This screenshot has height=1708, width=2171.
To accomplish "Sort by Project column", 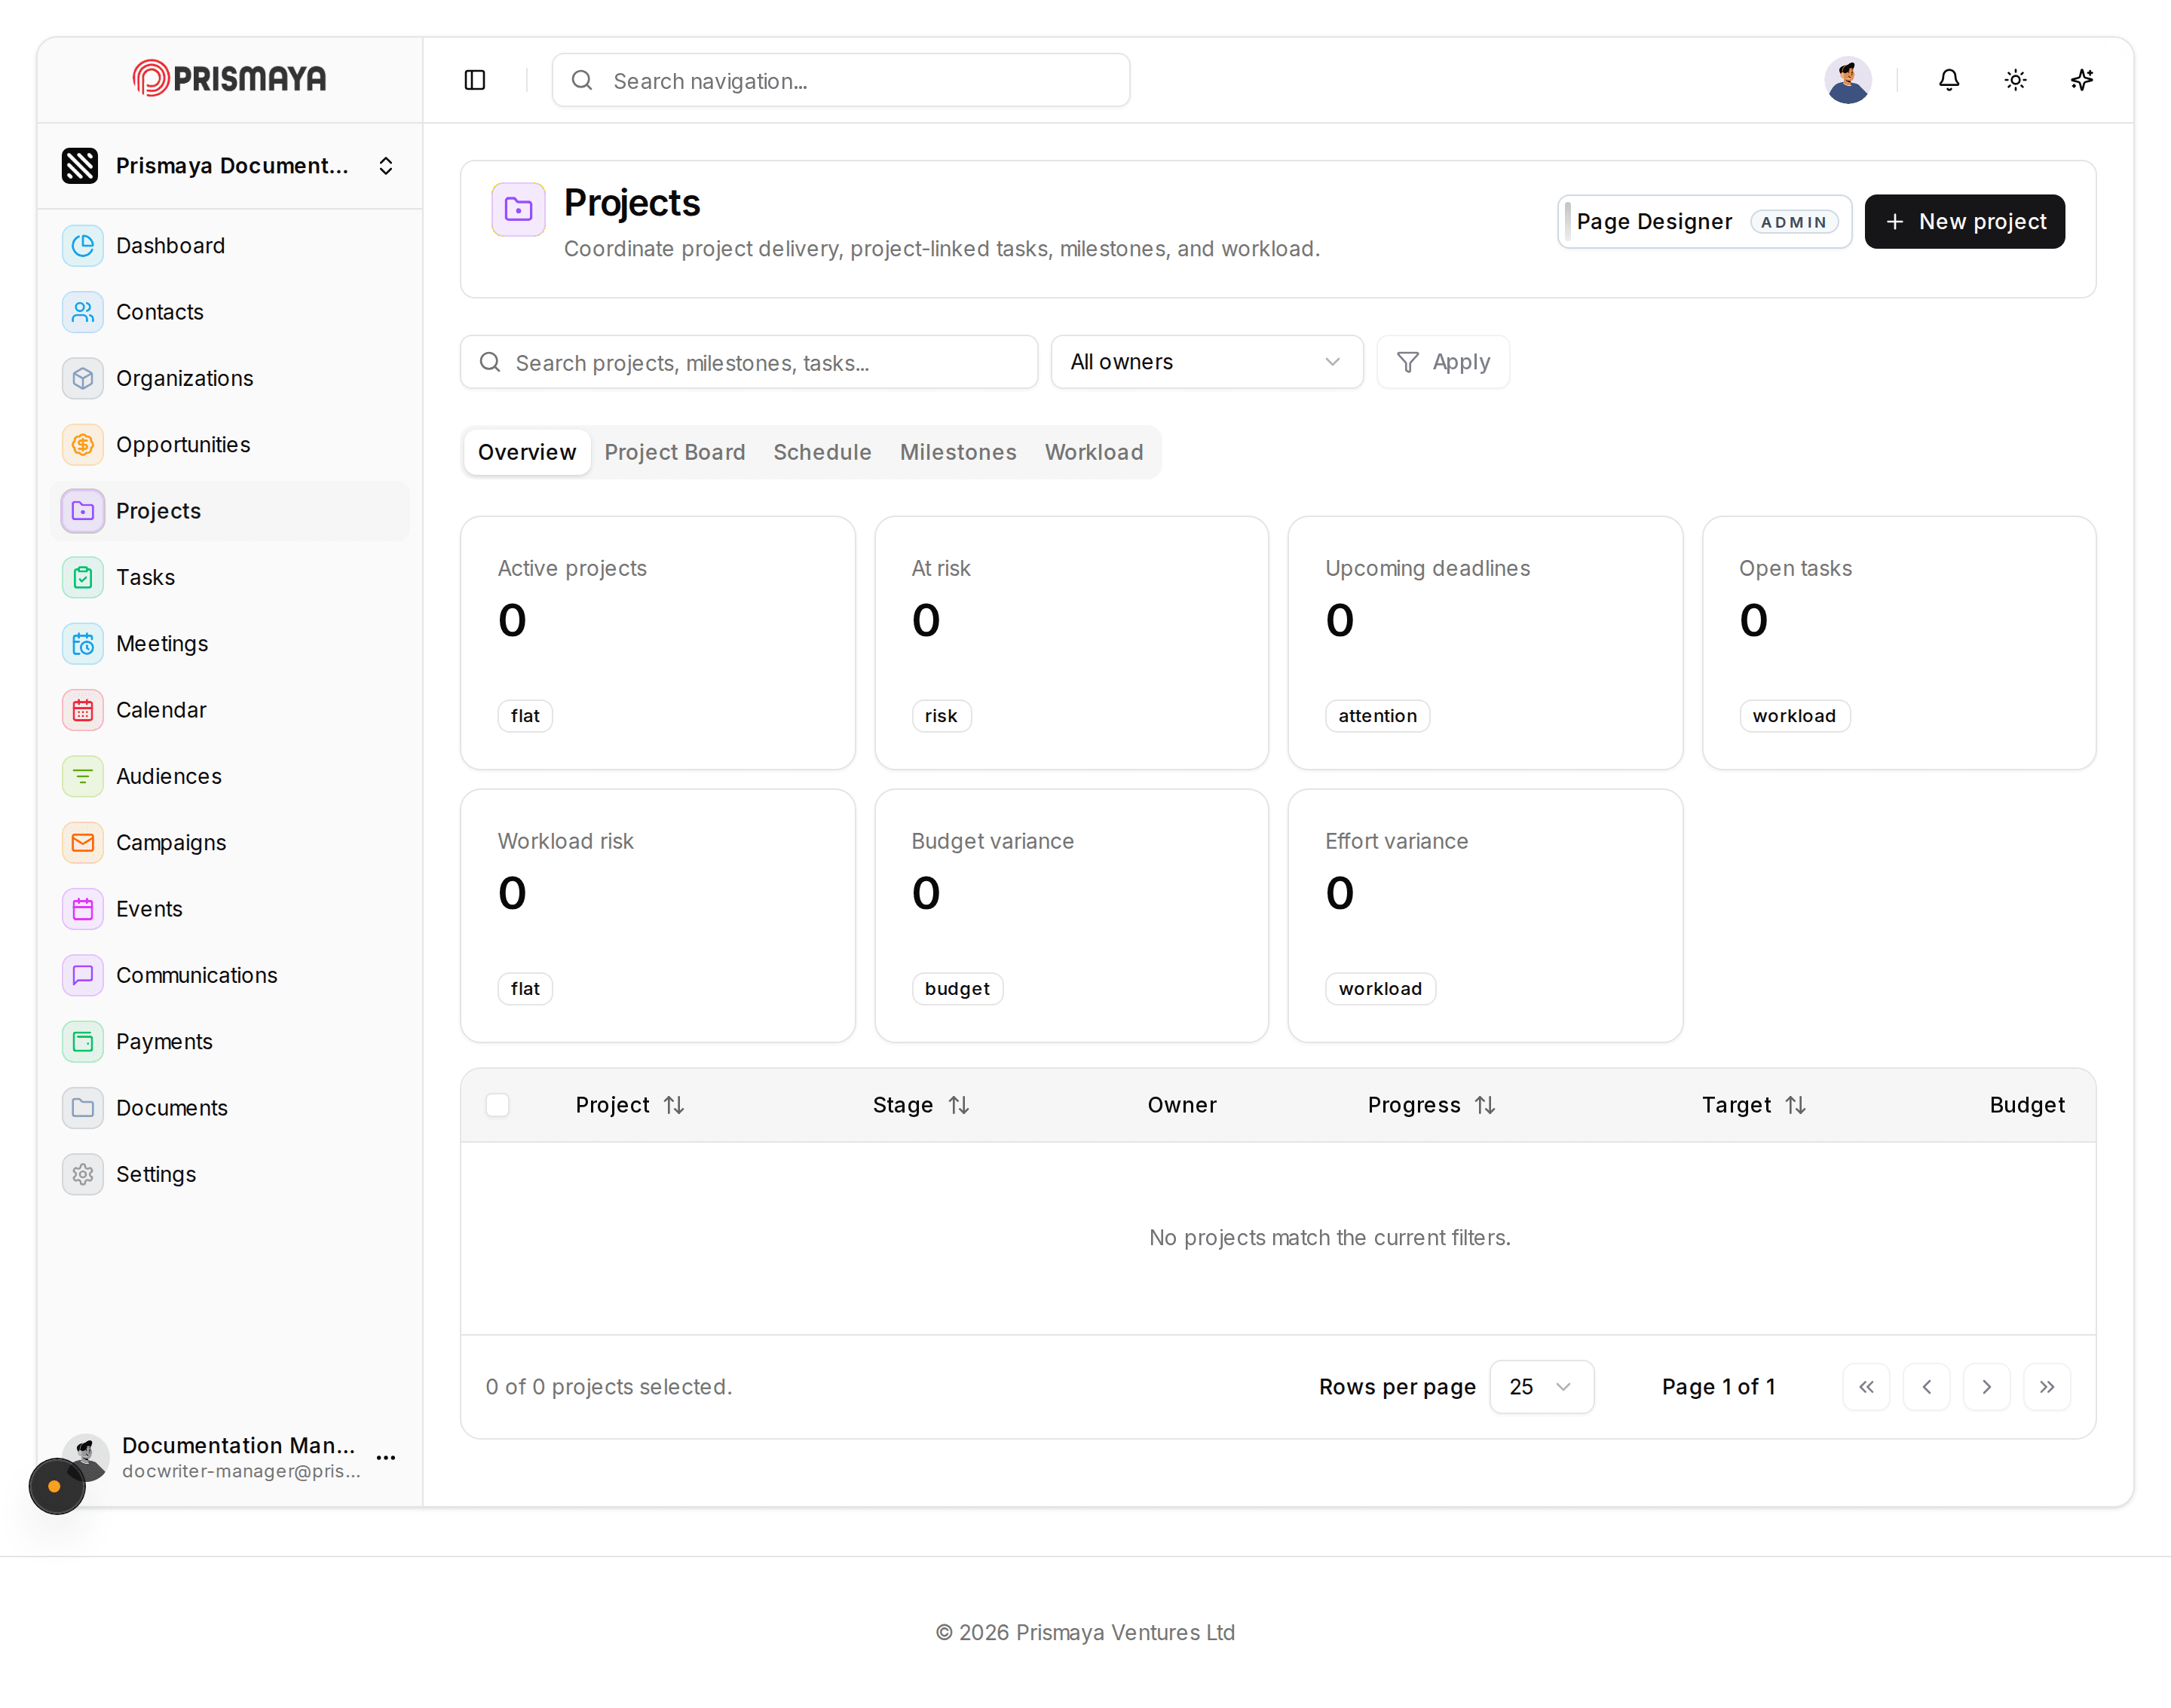I will [630, 1105].
